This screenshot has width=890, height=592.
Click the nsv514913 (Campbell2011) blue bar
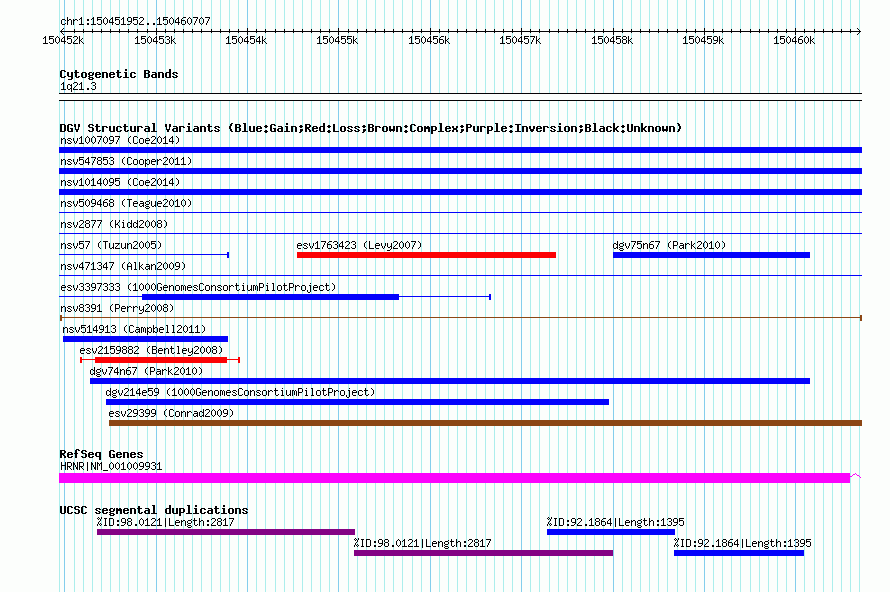(145, 339)
